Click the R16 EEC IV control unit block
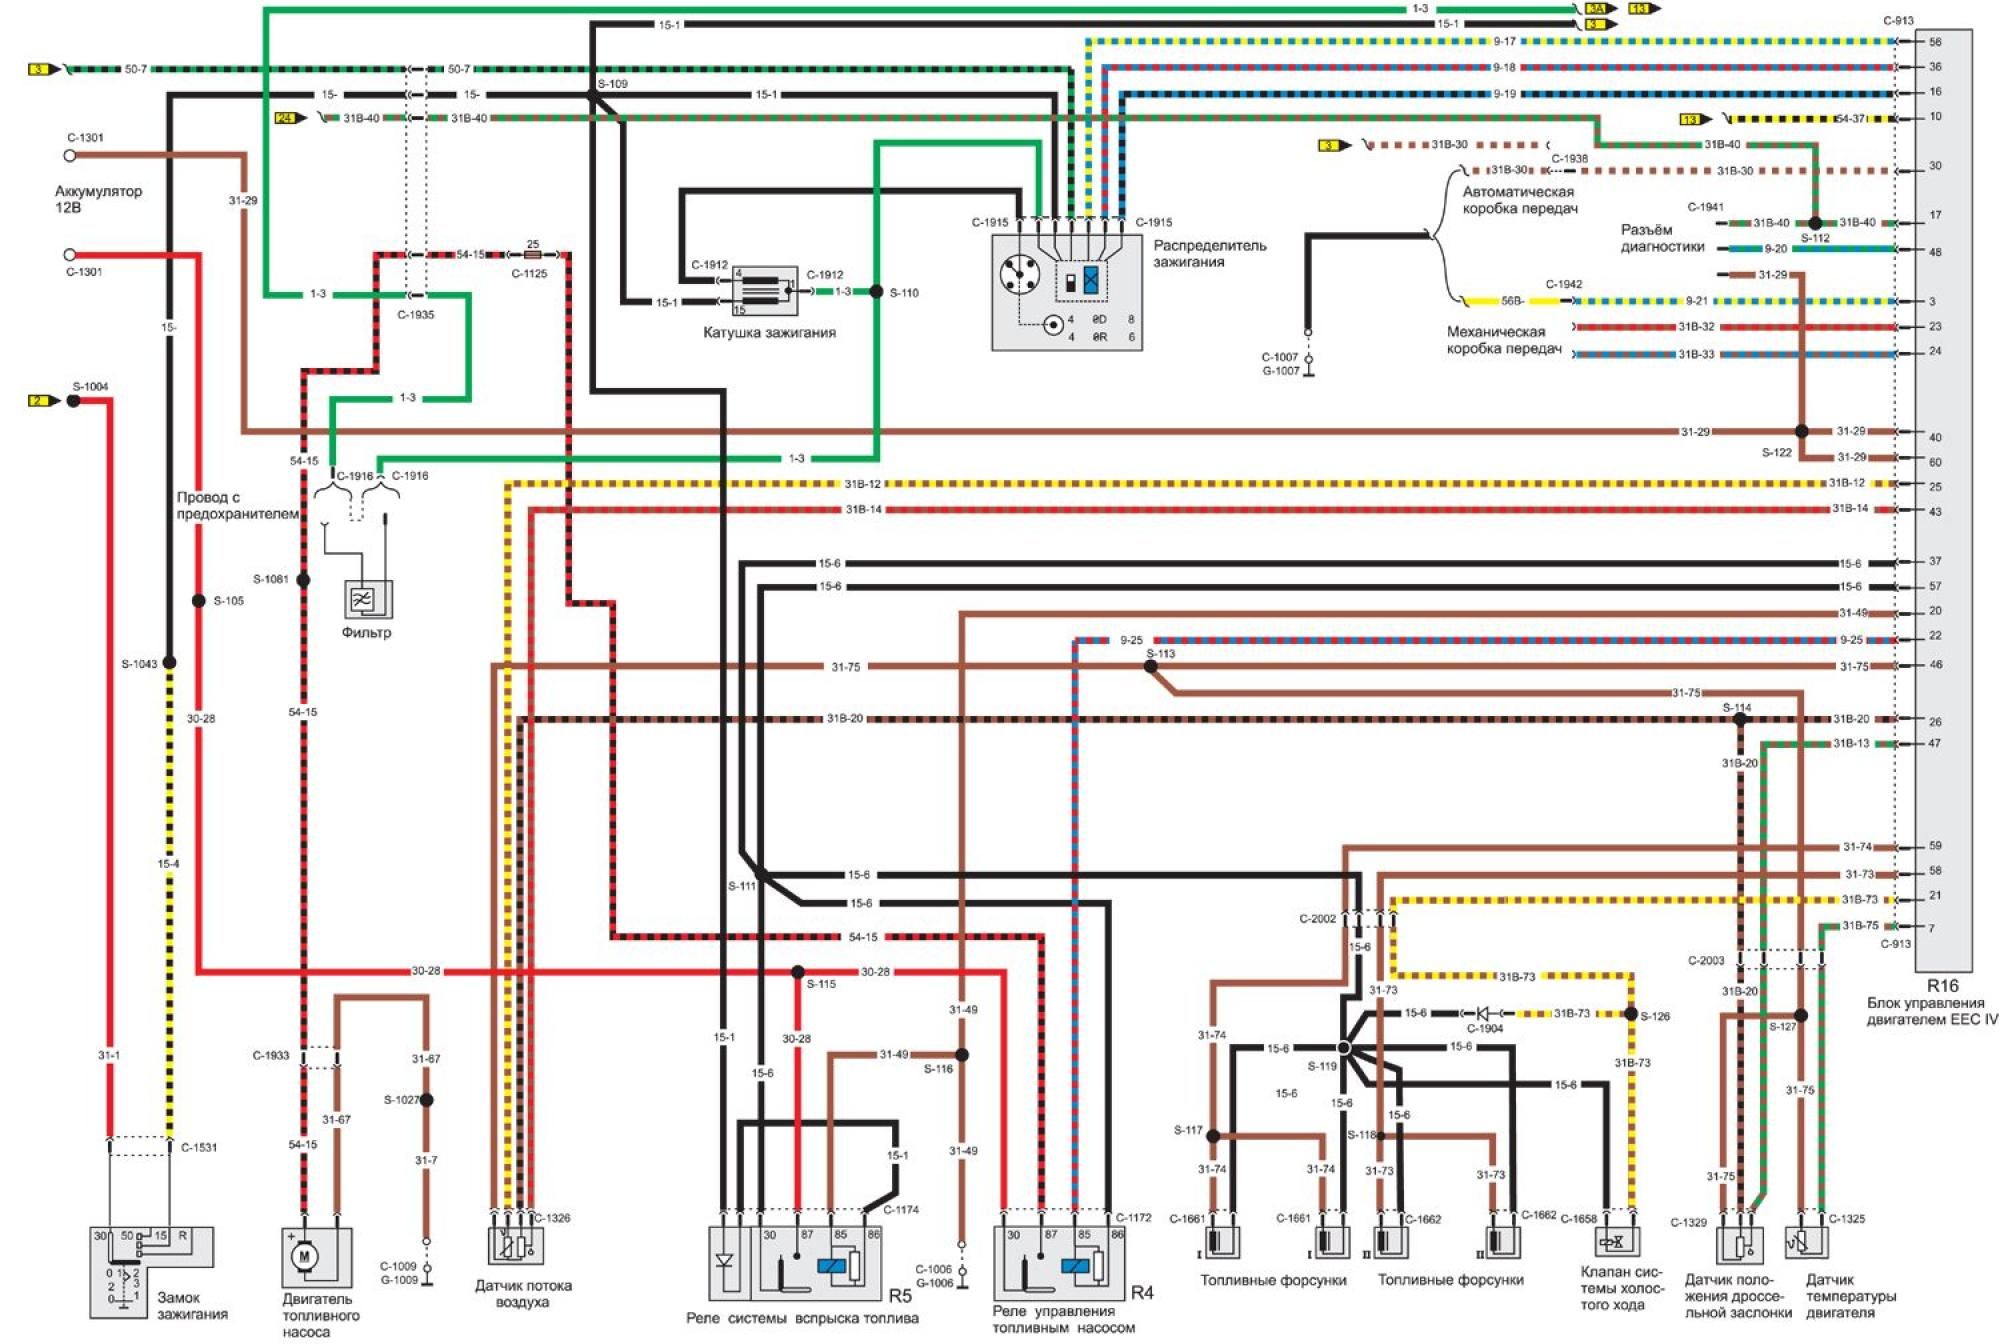 pos(1943,500)
